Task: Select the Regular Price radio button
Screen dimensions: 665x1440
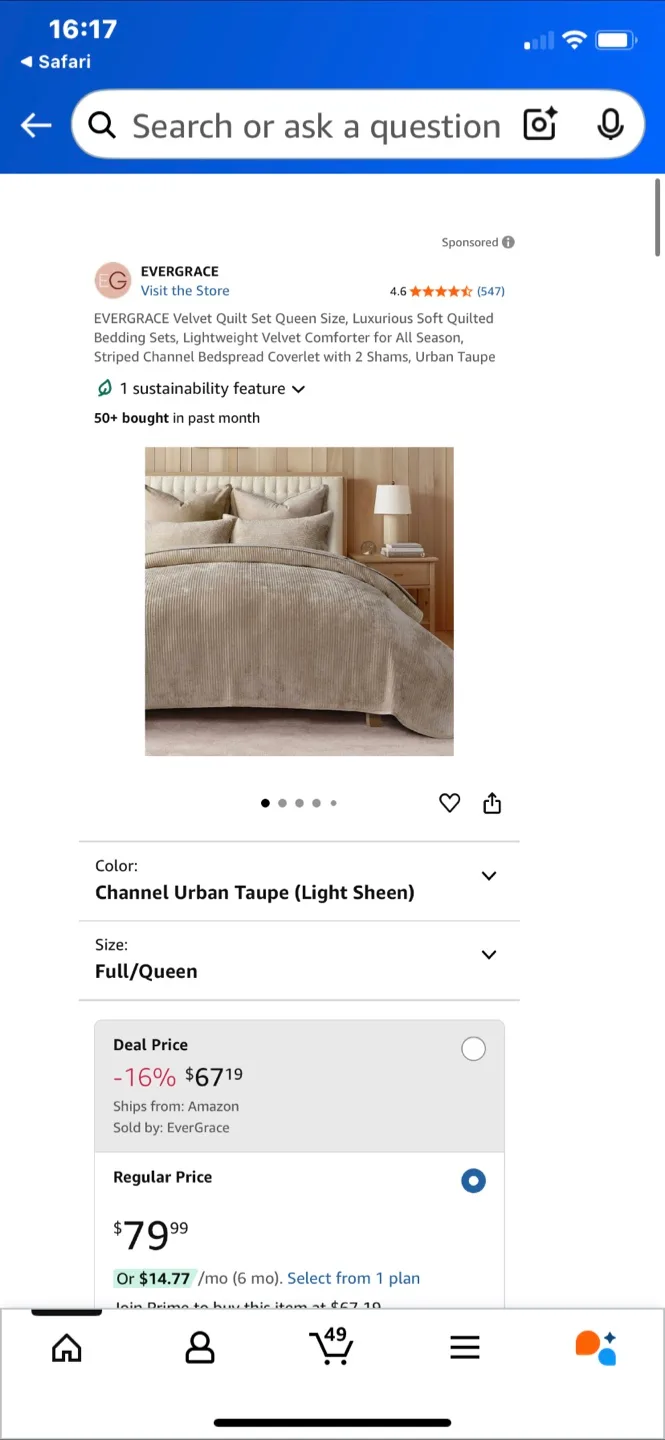Action: [x=473, y=1181]
